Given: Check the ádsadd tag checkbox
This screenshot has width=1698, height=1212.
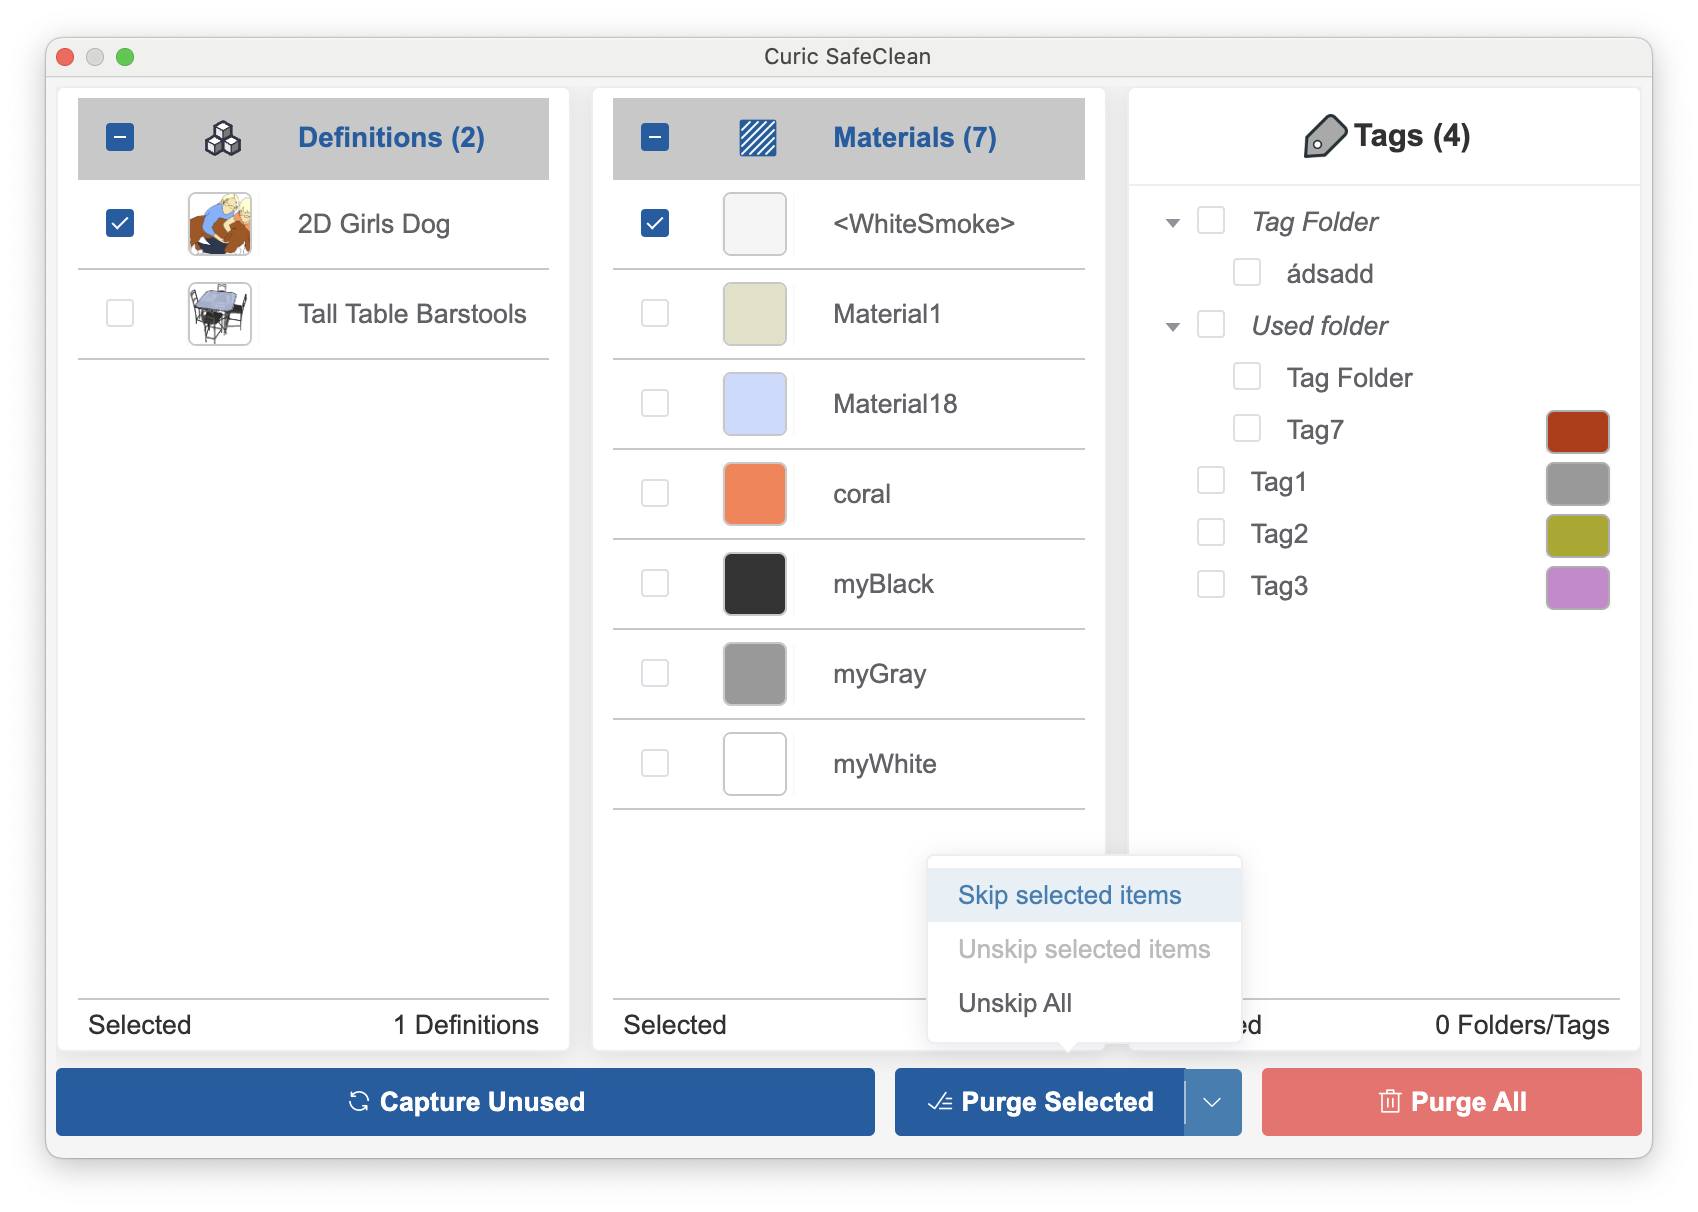Looking at the screenshot, I should point(1247,272).
